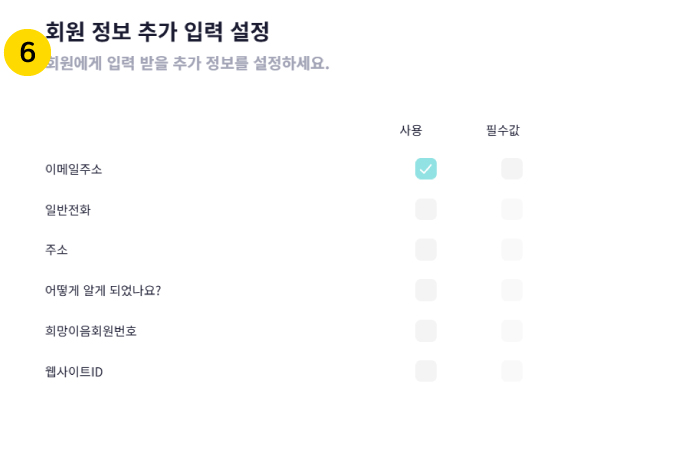Click the yellow number 6 badge

[27, 52]
